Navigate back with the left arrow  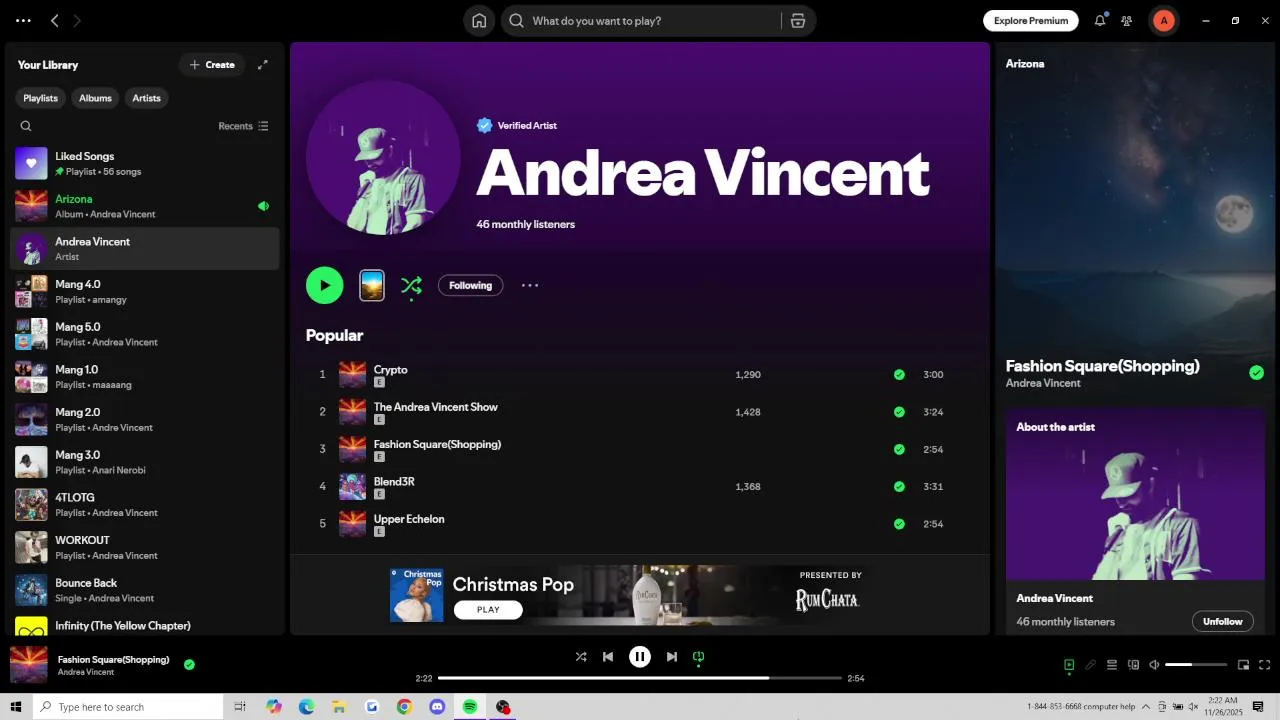[x=55, y=21]
